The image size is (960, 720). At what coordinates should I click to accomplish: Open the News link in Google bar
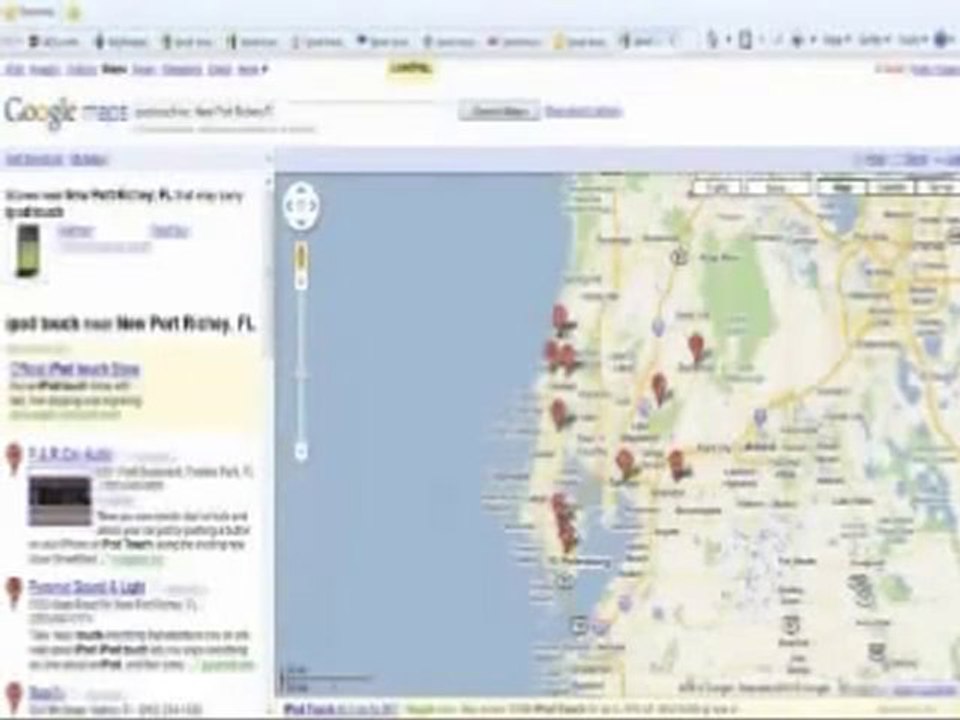pyautogui.click(x=144, y=70)
